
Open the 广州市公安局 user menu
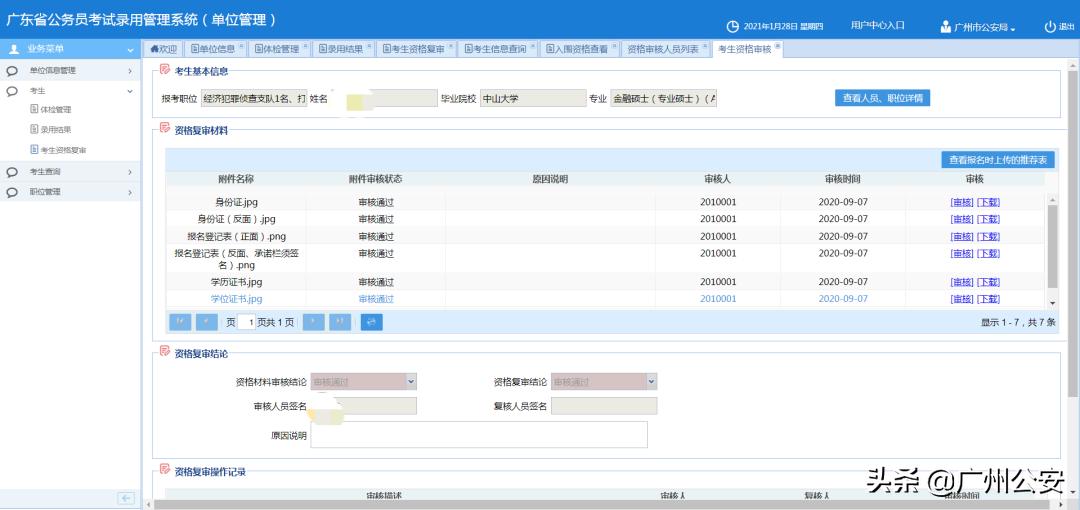(978, 28)
